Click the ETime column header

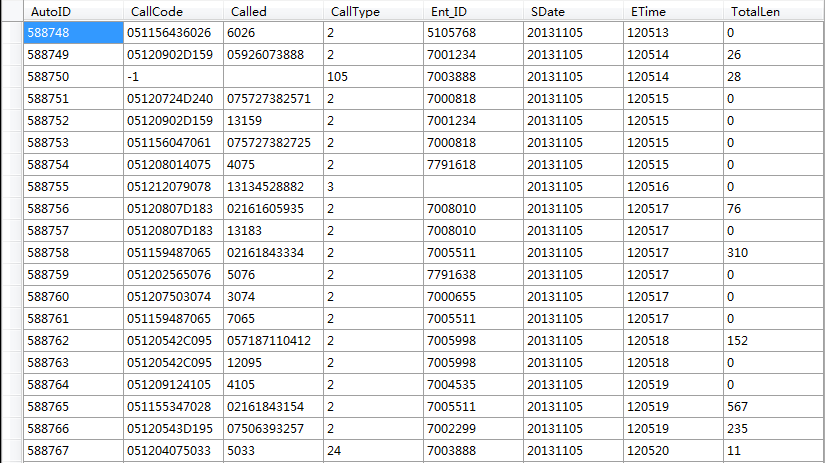[673, 11]
